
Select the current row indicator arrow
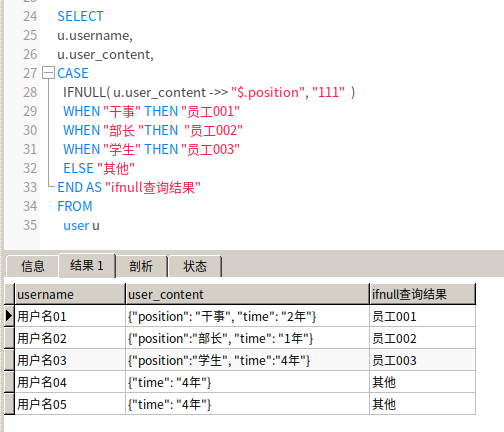pyautogui.click(x=9, y=316)
